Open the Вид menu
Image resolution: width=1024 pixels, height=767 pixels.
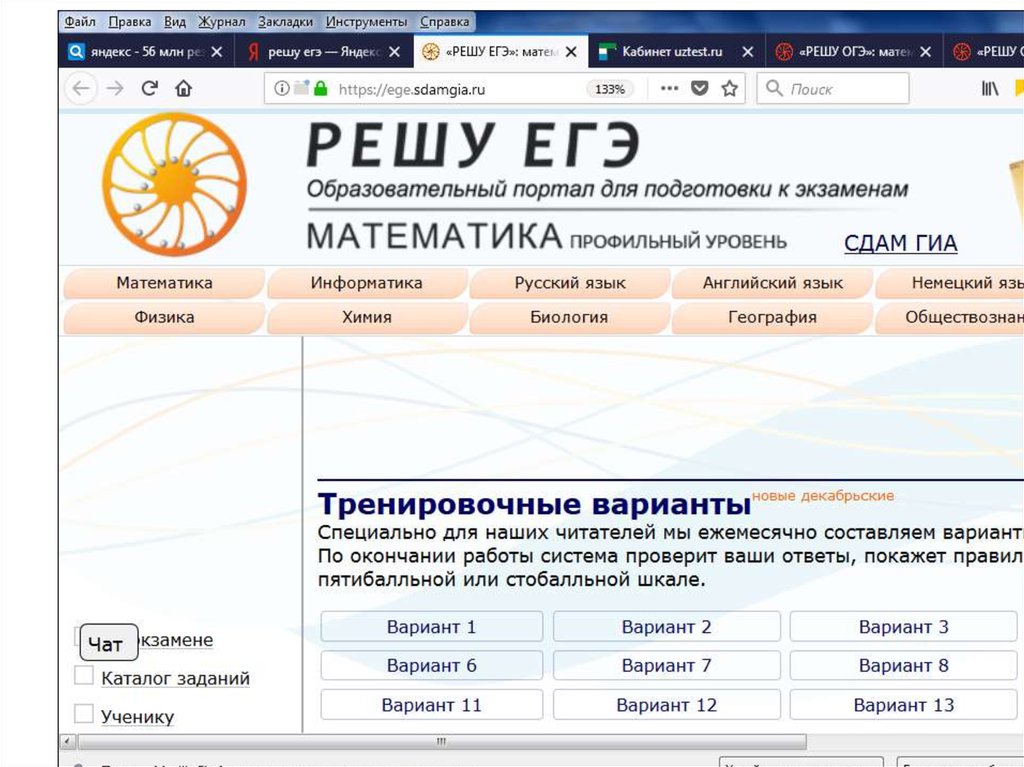click(x=174, y=22)
